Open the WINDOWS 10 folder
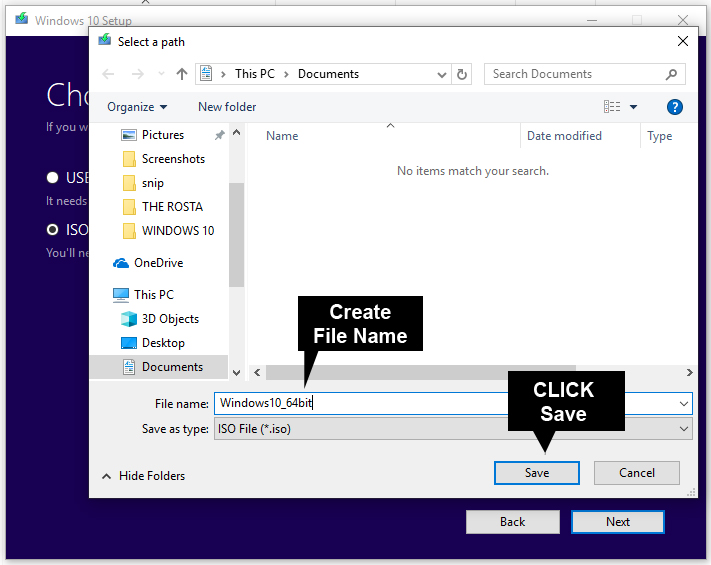Screen dimensions: 711x565 178,231
